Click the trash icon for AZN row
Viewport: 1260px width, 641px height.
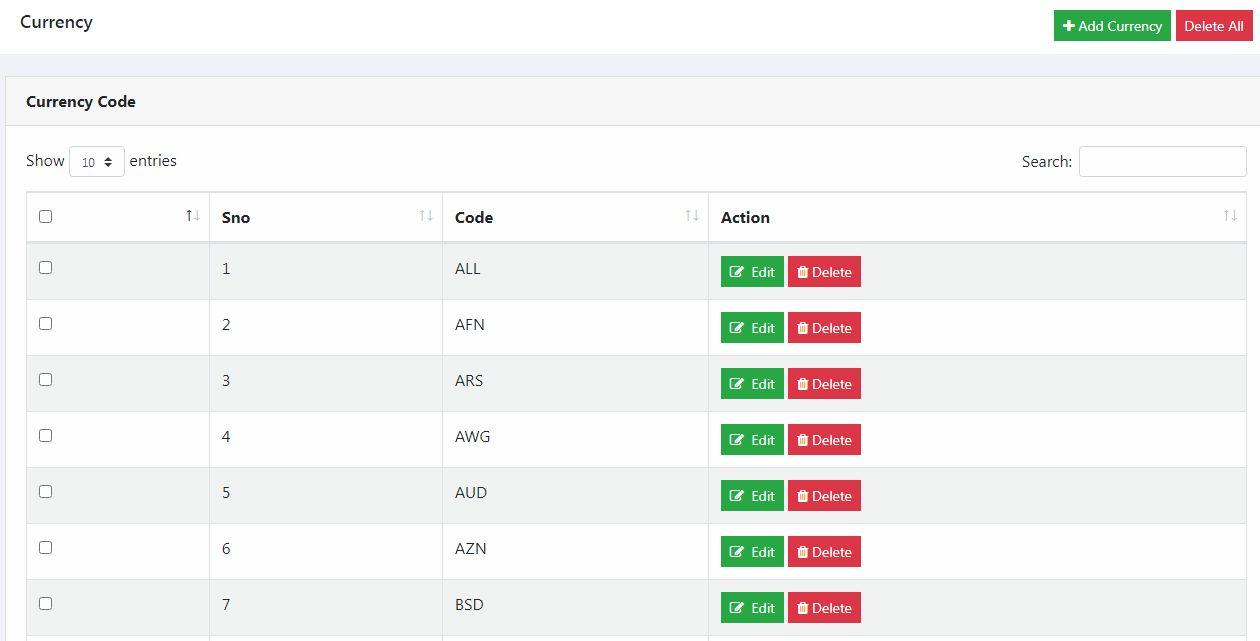pyautogui.click(x=802, y=552)
